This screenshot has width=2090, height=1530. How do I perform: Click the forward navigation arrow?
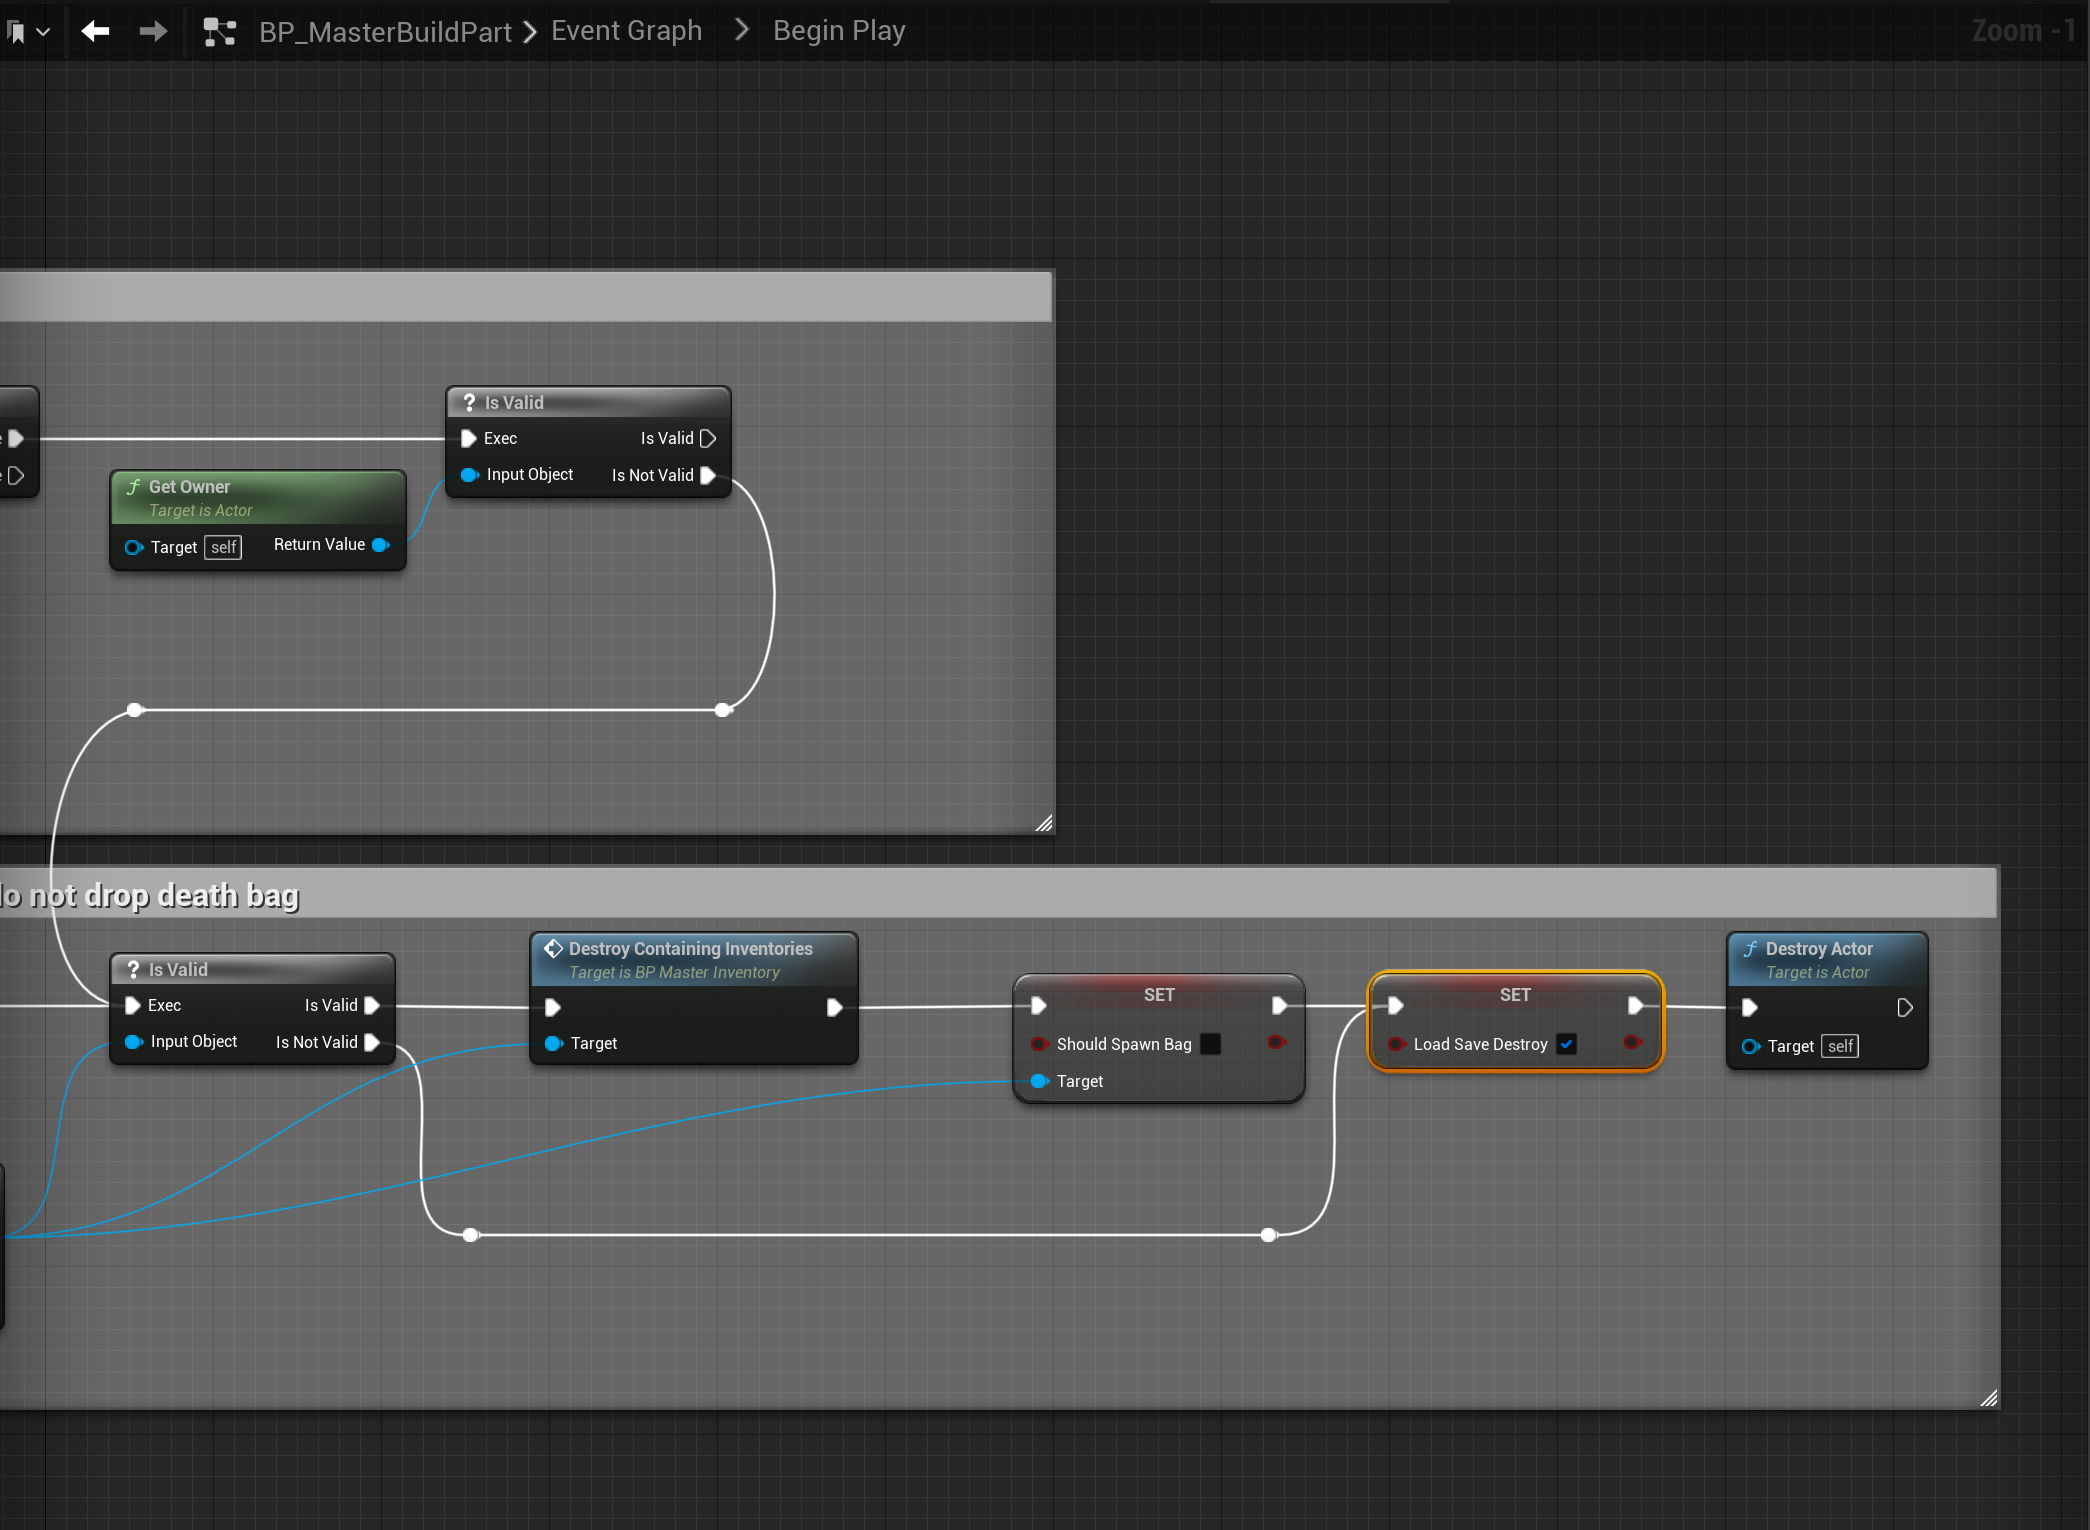pos(153,32)
